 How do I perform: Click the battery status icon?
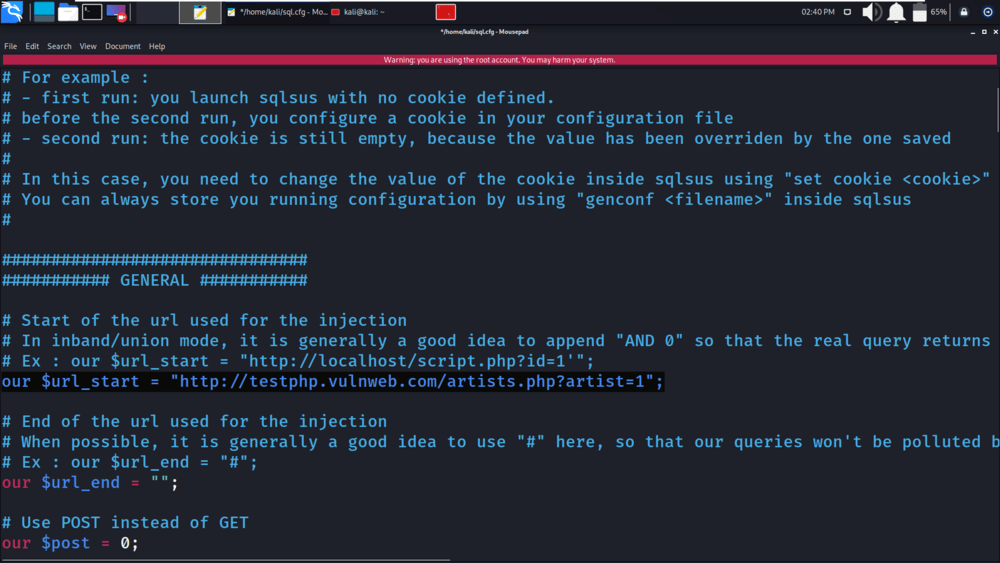coord(921,12)
